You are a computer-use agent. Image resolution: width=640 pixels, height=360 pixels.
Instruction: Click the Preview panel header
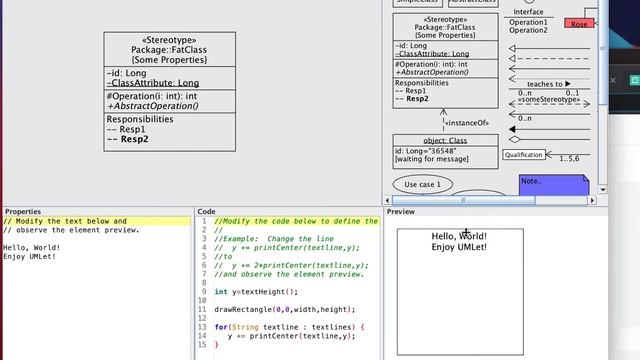point(401,211)
